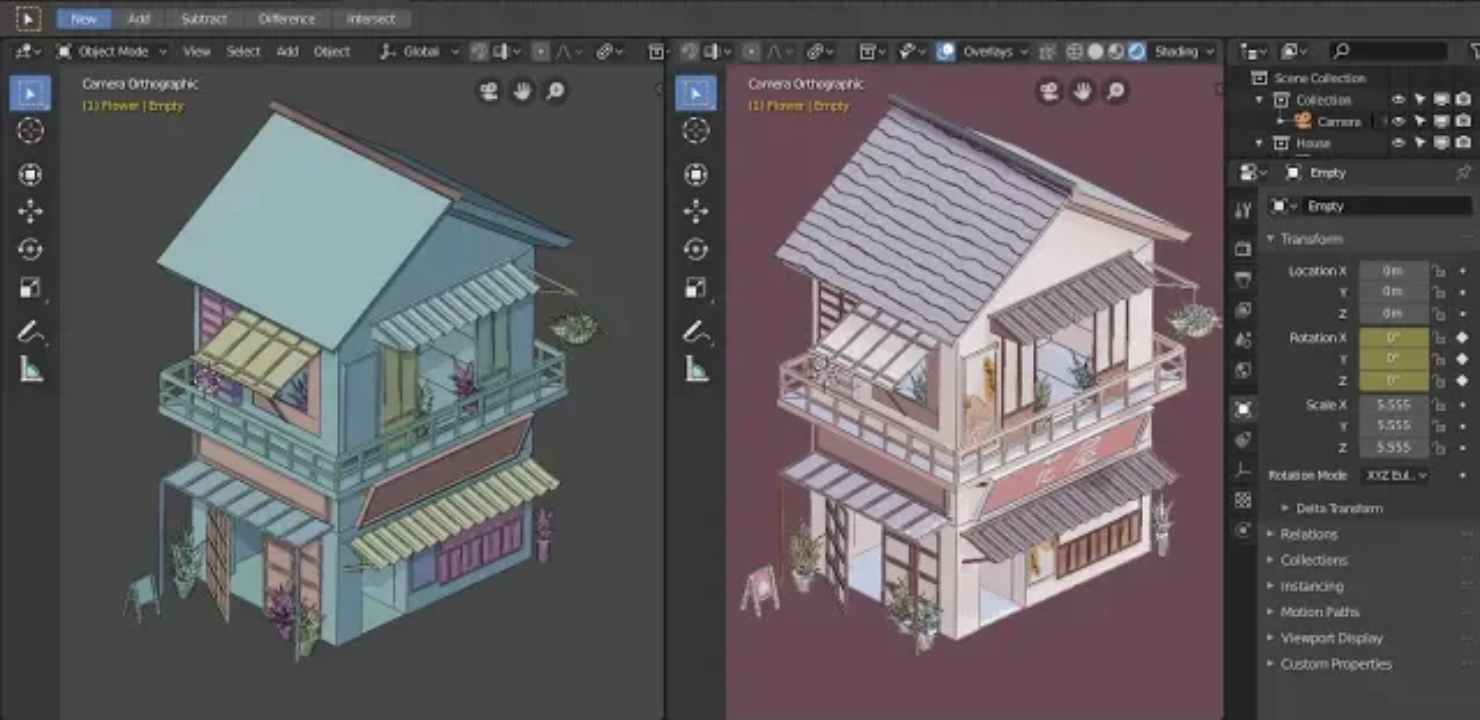Open the Object Mode dropdown
The image size is (1480, 720).
(112, 51)
